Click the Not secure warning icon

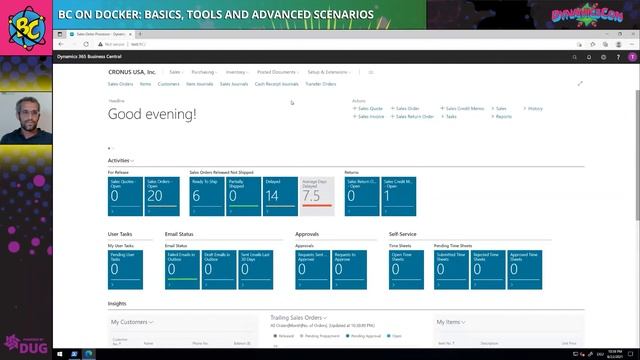[100, 44]
